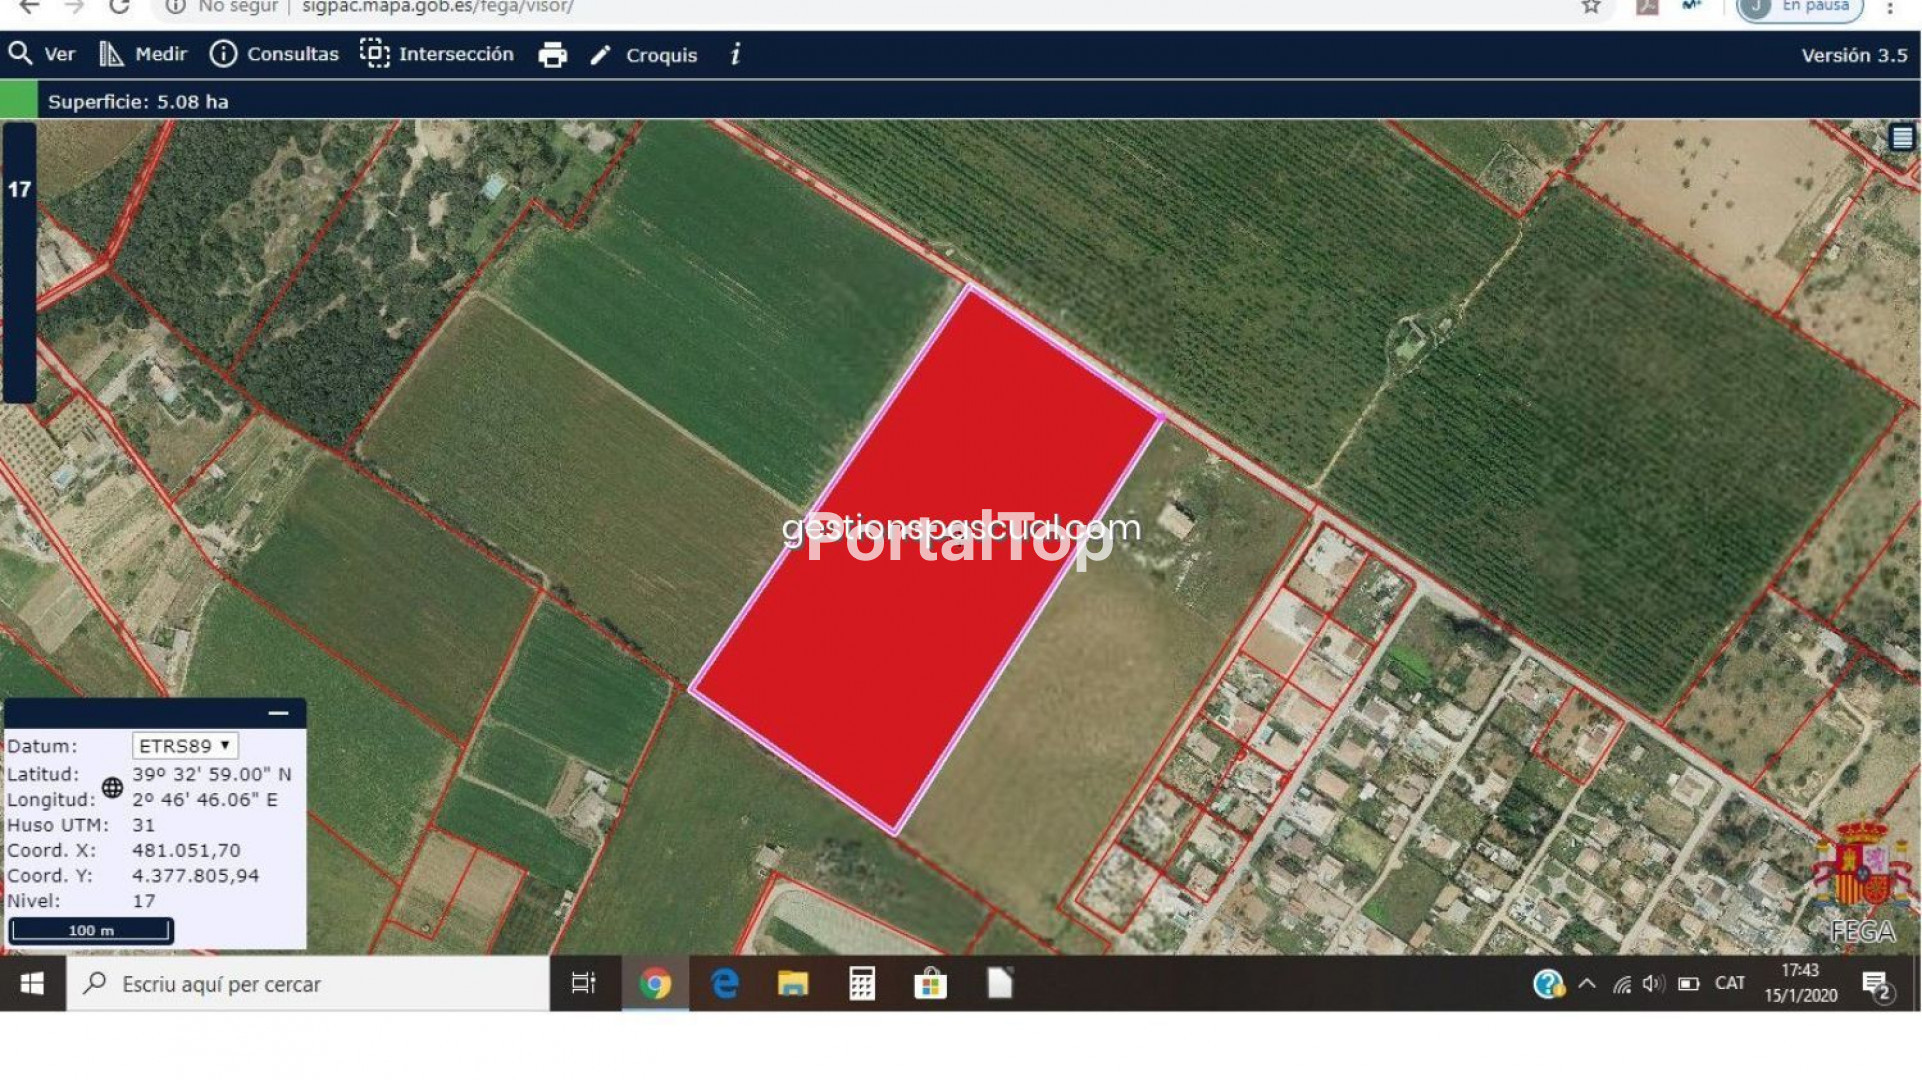The image size is (1922, 1080).
Task: Select the Intersección tool
Action: click(437, 54)
